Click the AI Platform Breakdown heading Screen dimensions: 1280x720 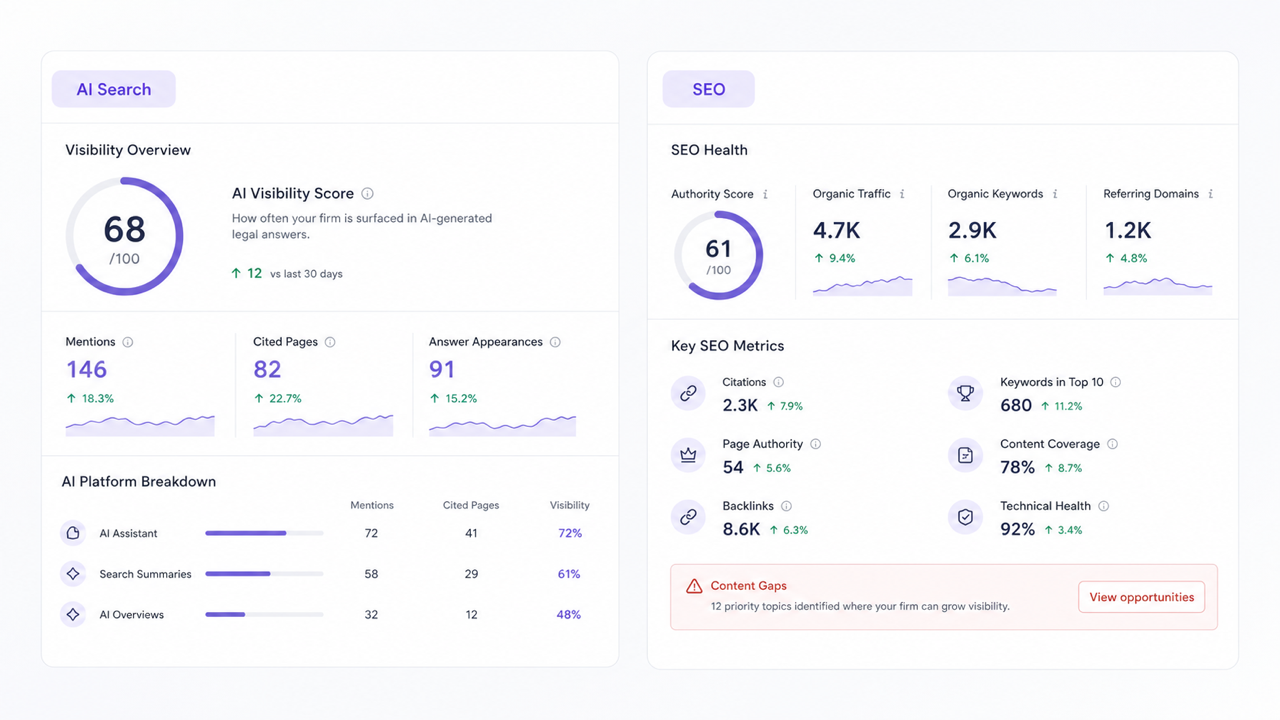click(x=139, y=481)
